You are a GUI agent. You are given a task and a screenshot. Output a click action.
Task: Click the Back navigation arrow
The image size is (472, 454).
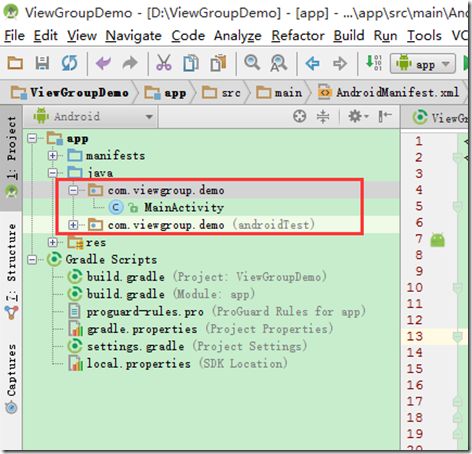pyautogui.click(x=312, y=63)
